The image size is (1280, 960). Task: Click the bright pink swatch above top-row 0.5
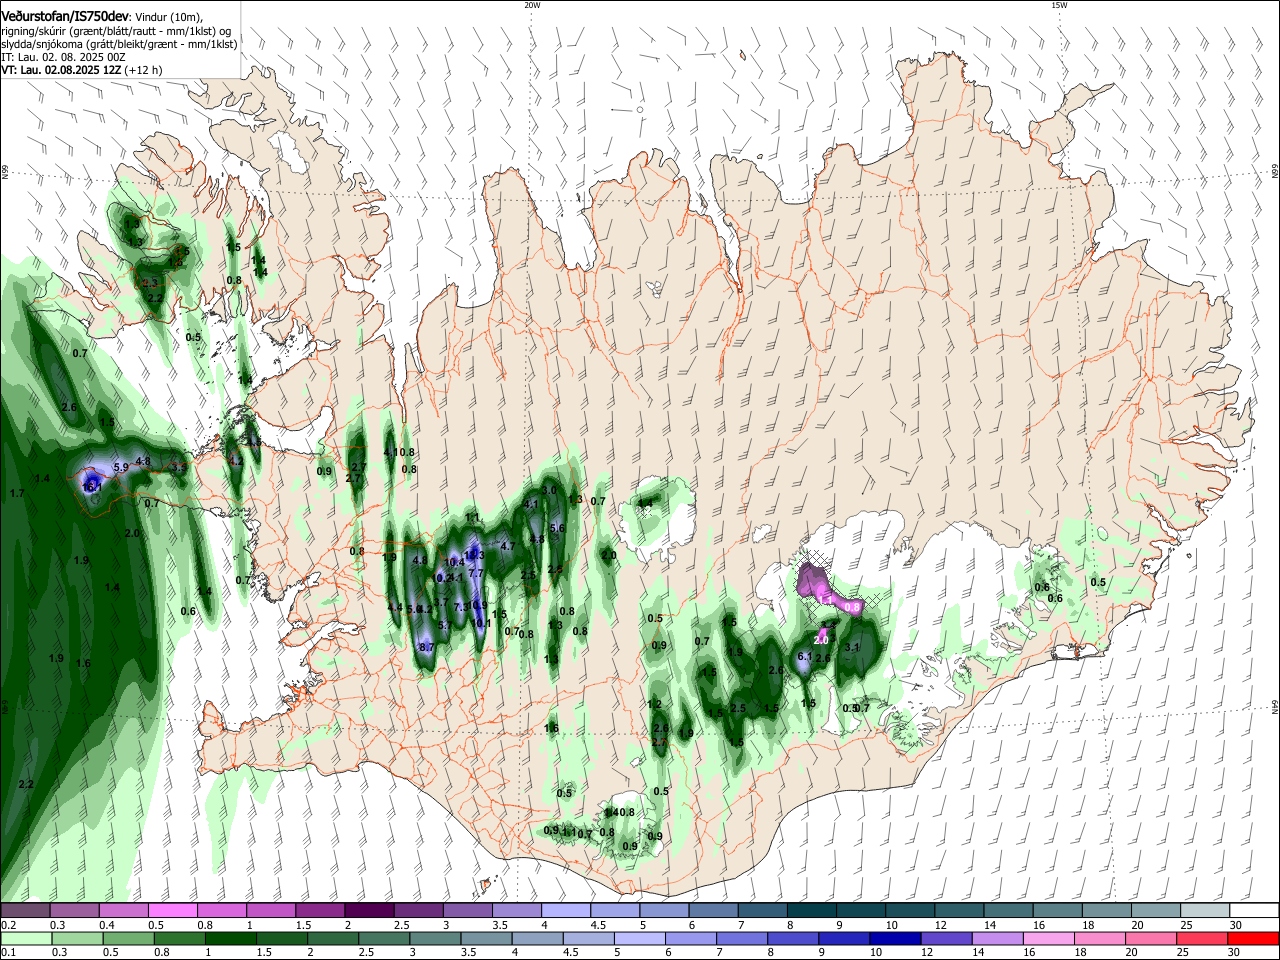pyautogui.click(x=173, y=911)
